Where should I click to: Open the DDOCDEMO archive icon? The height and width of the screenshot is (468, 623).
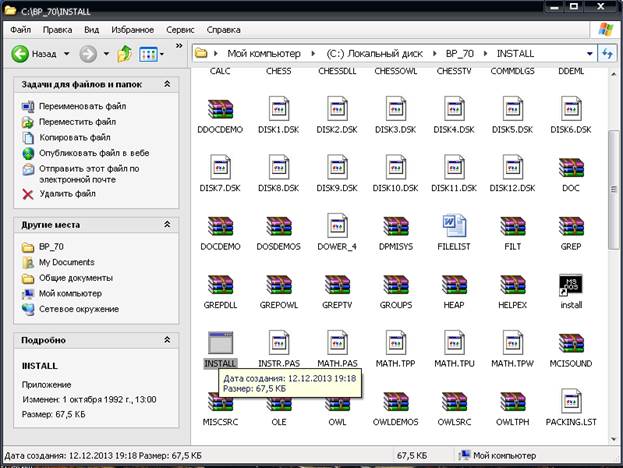pyautogui.click(x=220, y=109)
